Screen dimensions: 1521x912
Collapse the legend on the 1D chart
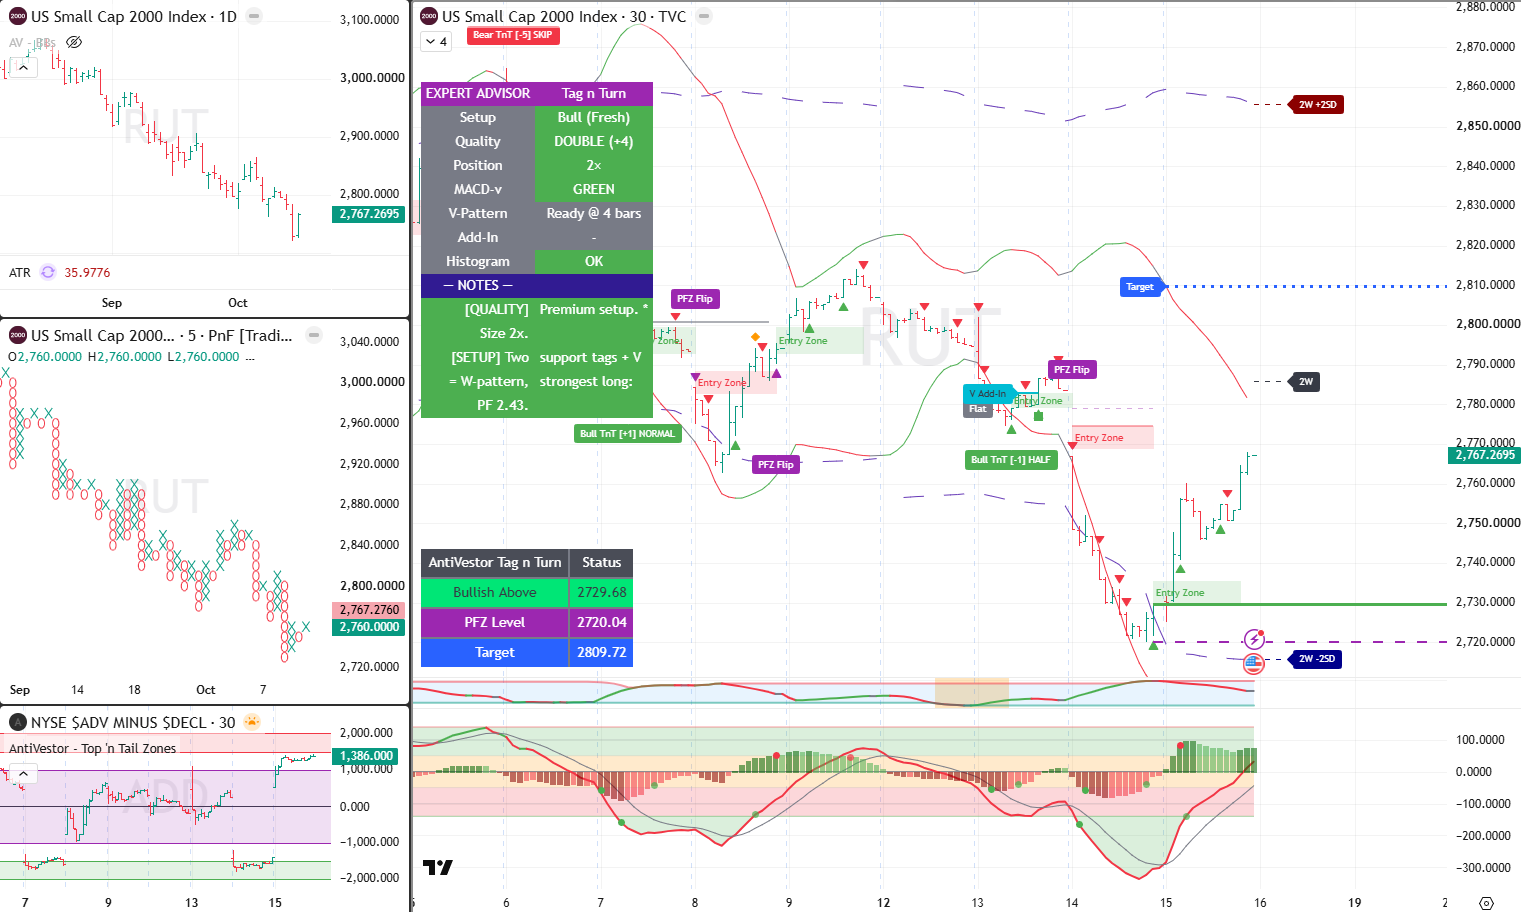pos(23,68)
